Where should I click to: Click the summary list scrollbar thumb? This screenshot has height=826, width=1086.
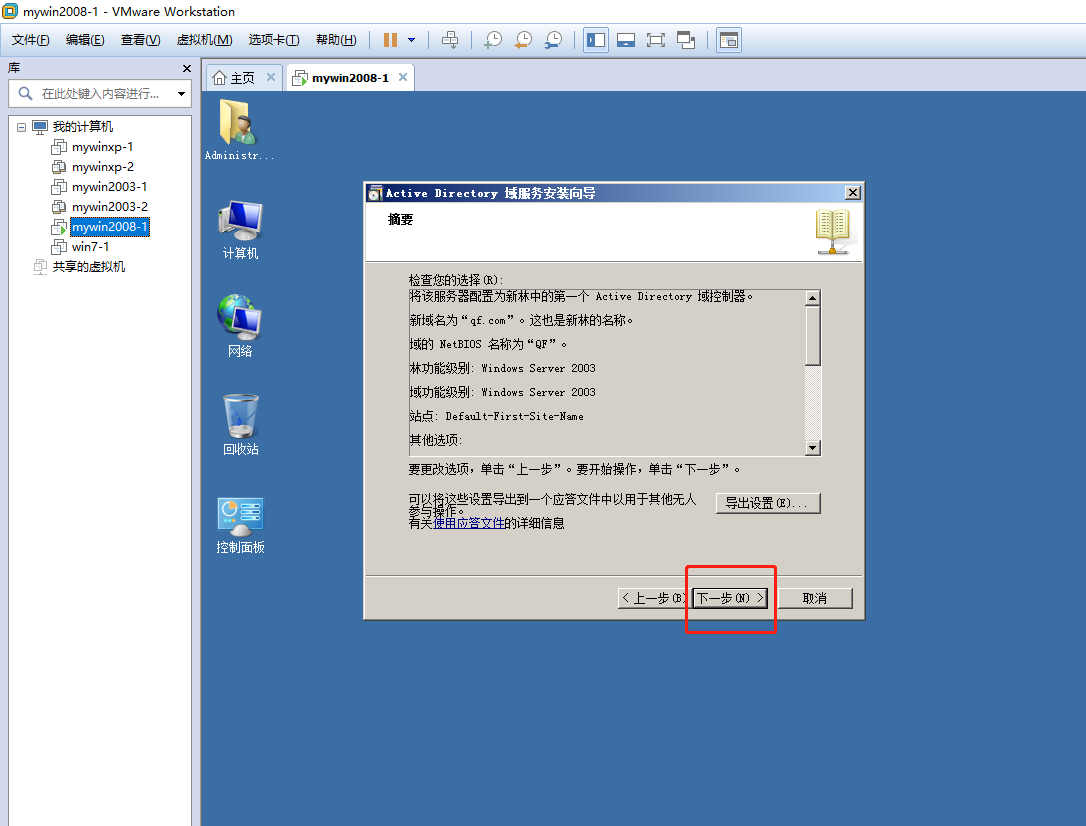(813, 335)
